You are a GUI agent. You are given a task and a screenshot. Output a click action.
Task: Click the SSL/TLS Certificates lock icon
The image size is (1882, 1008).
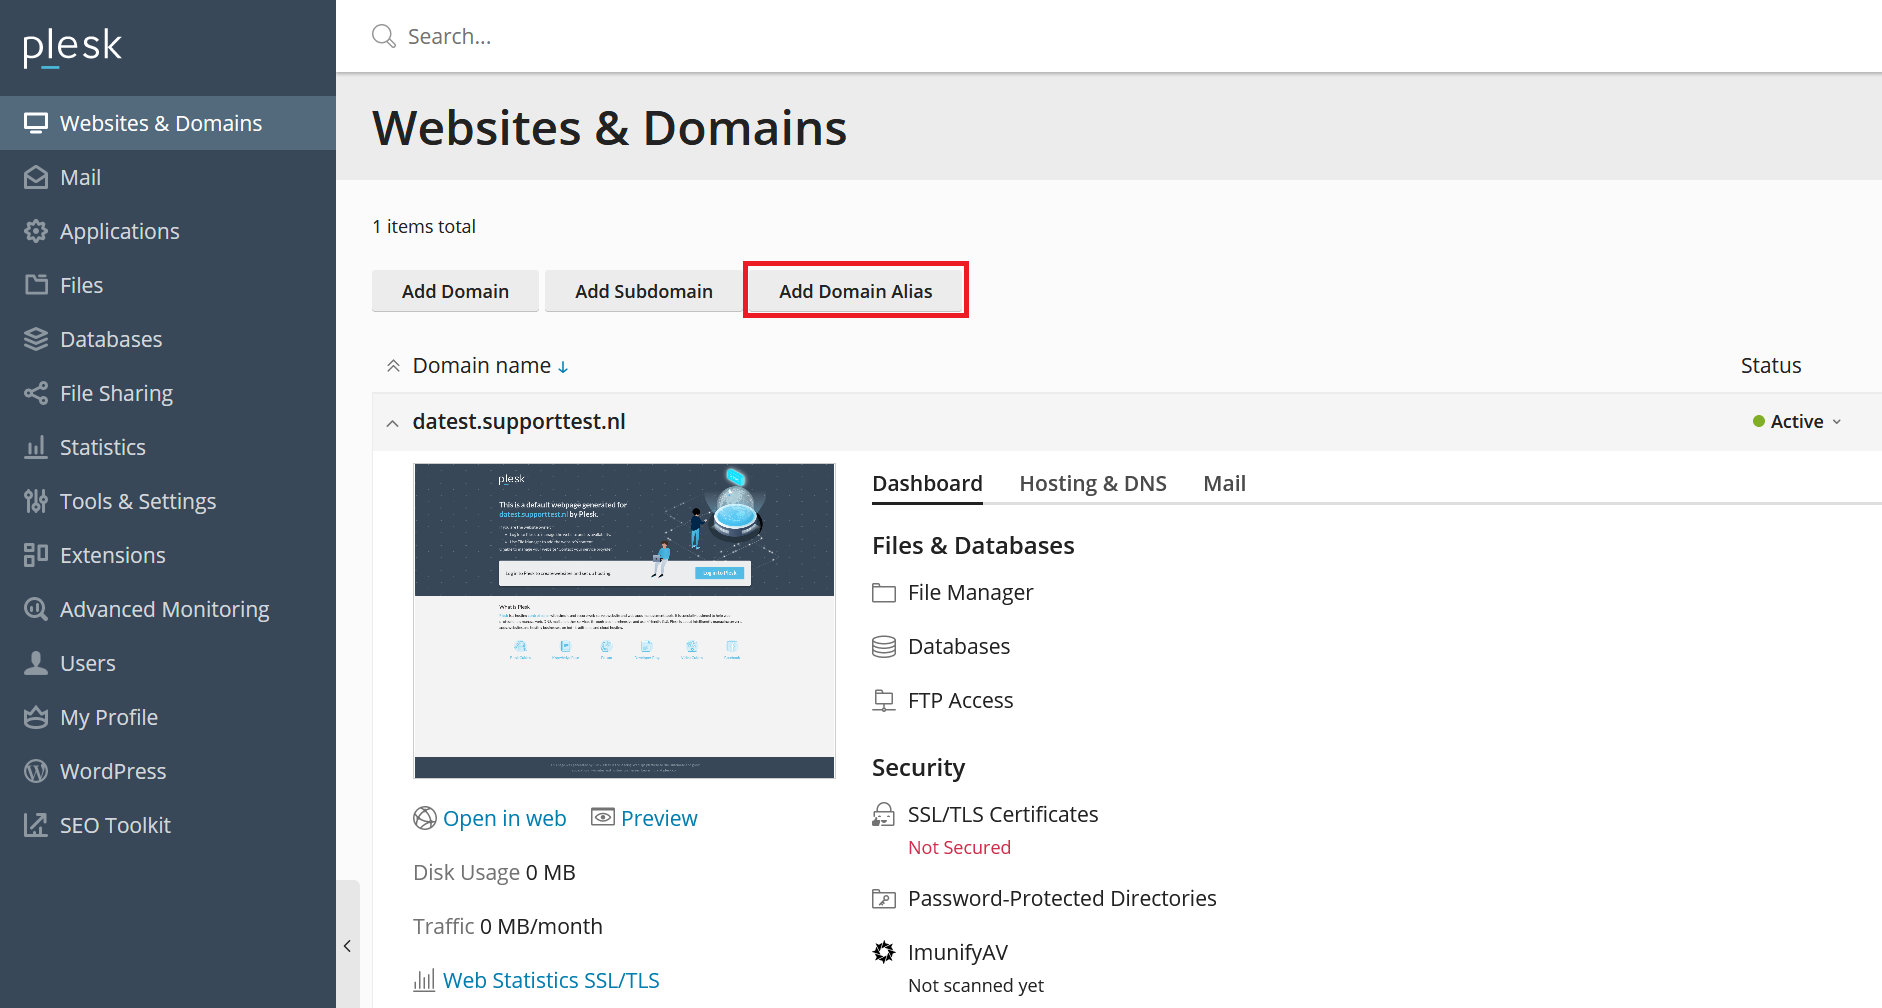(884, 815)
